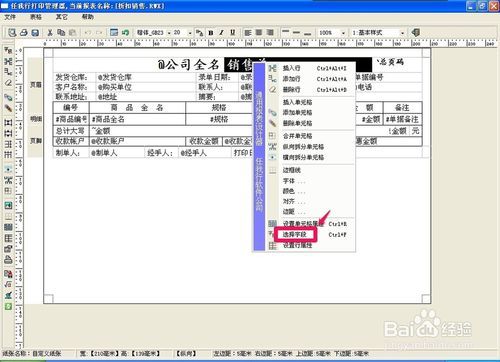Screen dimensions: 500x362
Task: Click the align center icon
Action: [259, 33]
